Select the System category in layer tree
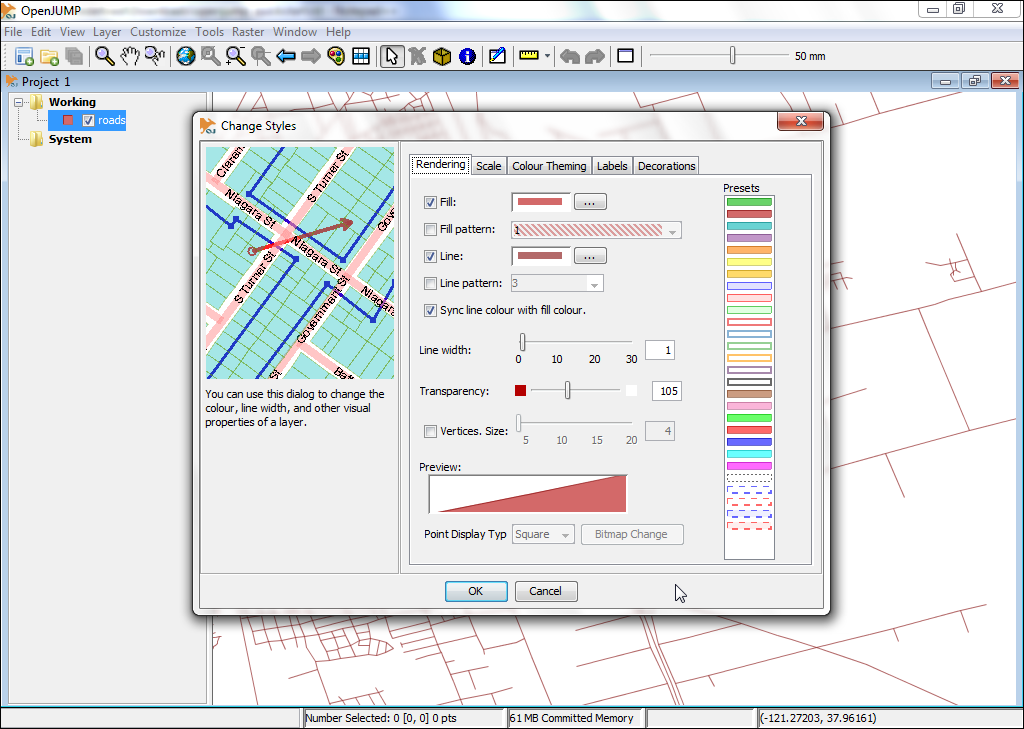The height and width of the screenshot is (729, 1024). coord(70,139)
